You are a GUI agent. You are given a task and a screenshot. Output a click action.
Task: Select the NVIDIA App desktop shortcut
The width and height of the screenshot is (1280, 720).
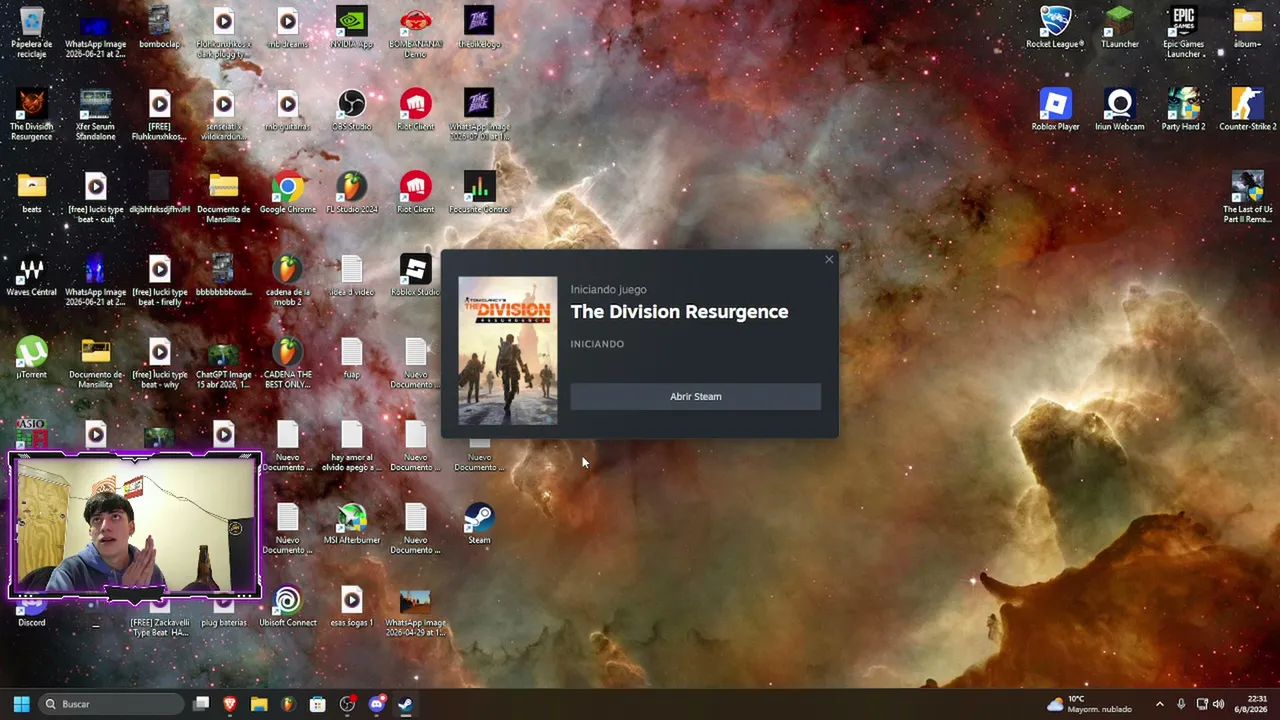(352, 28)
